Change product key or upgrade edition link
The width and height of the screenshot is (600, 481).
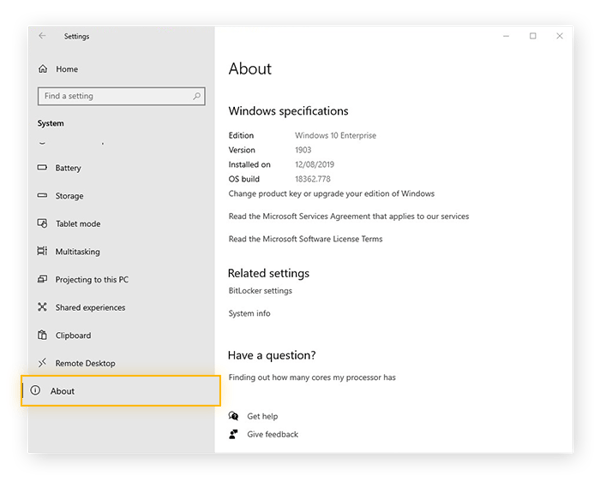(x=331, y=194)
